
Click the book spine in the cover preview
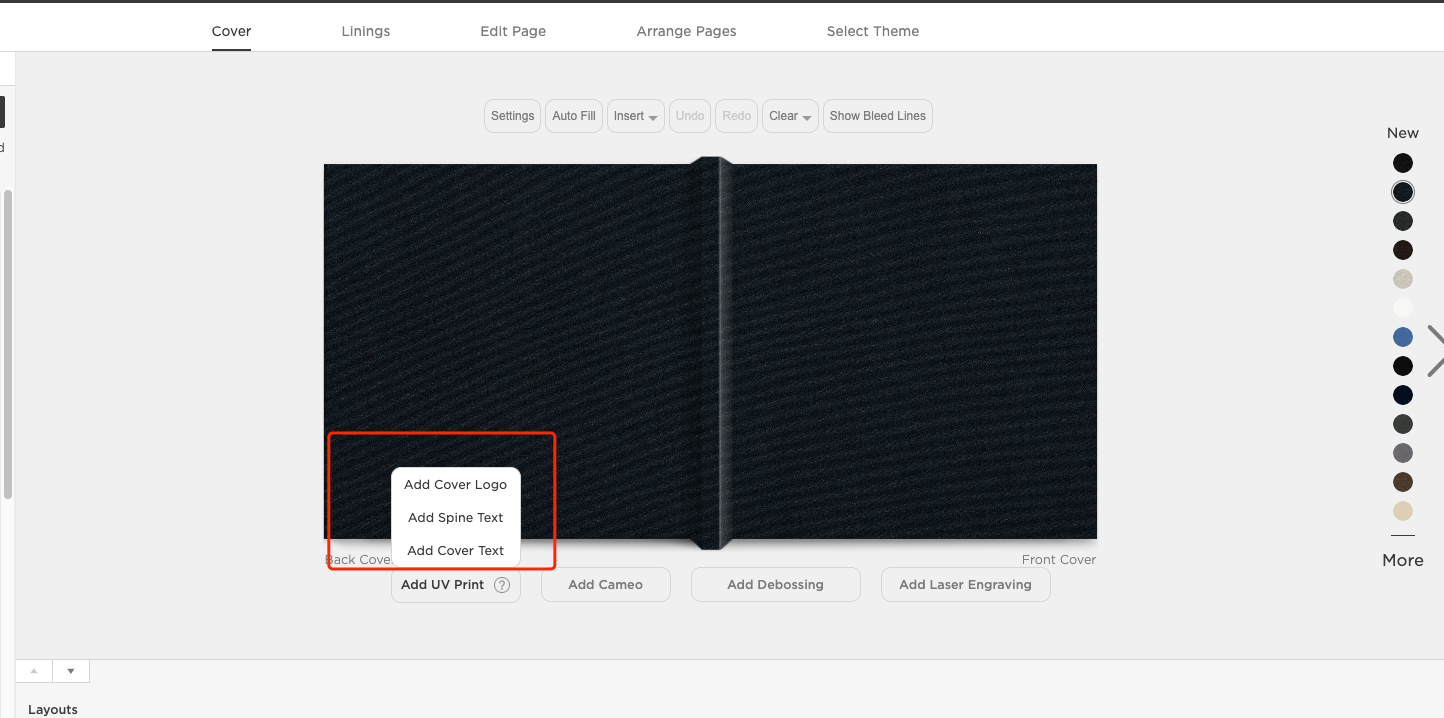(711, 352)
